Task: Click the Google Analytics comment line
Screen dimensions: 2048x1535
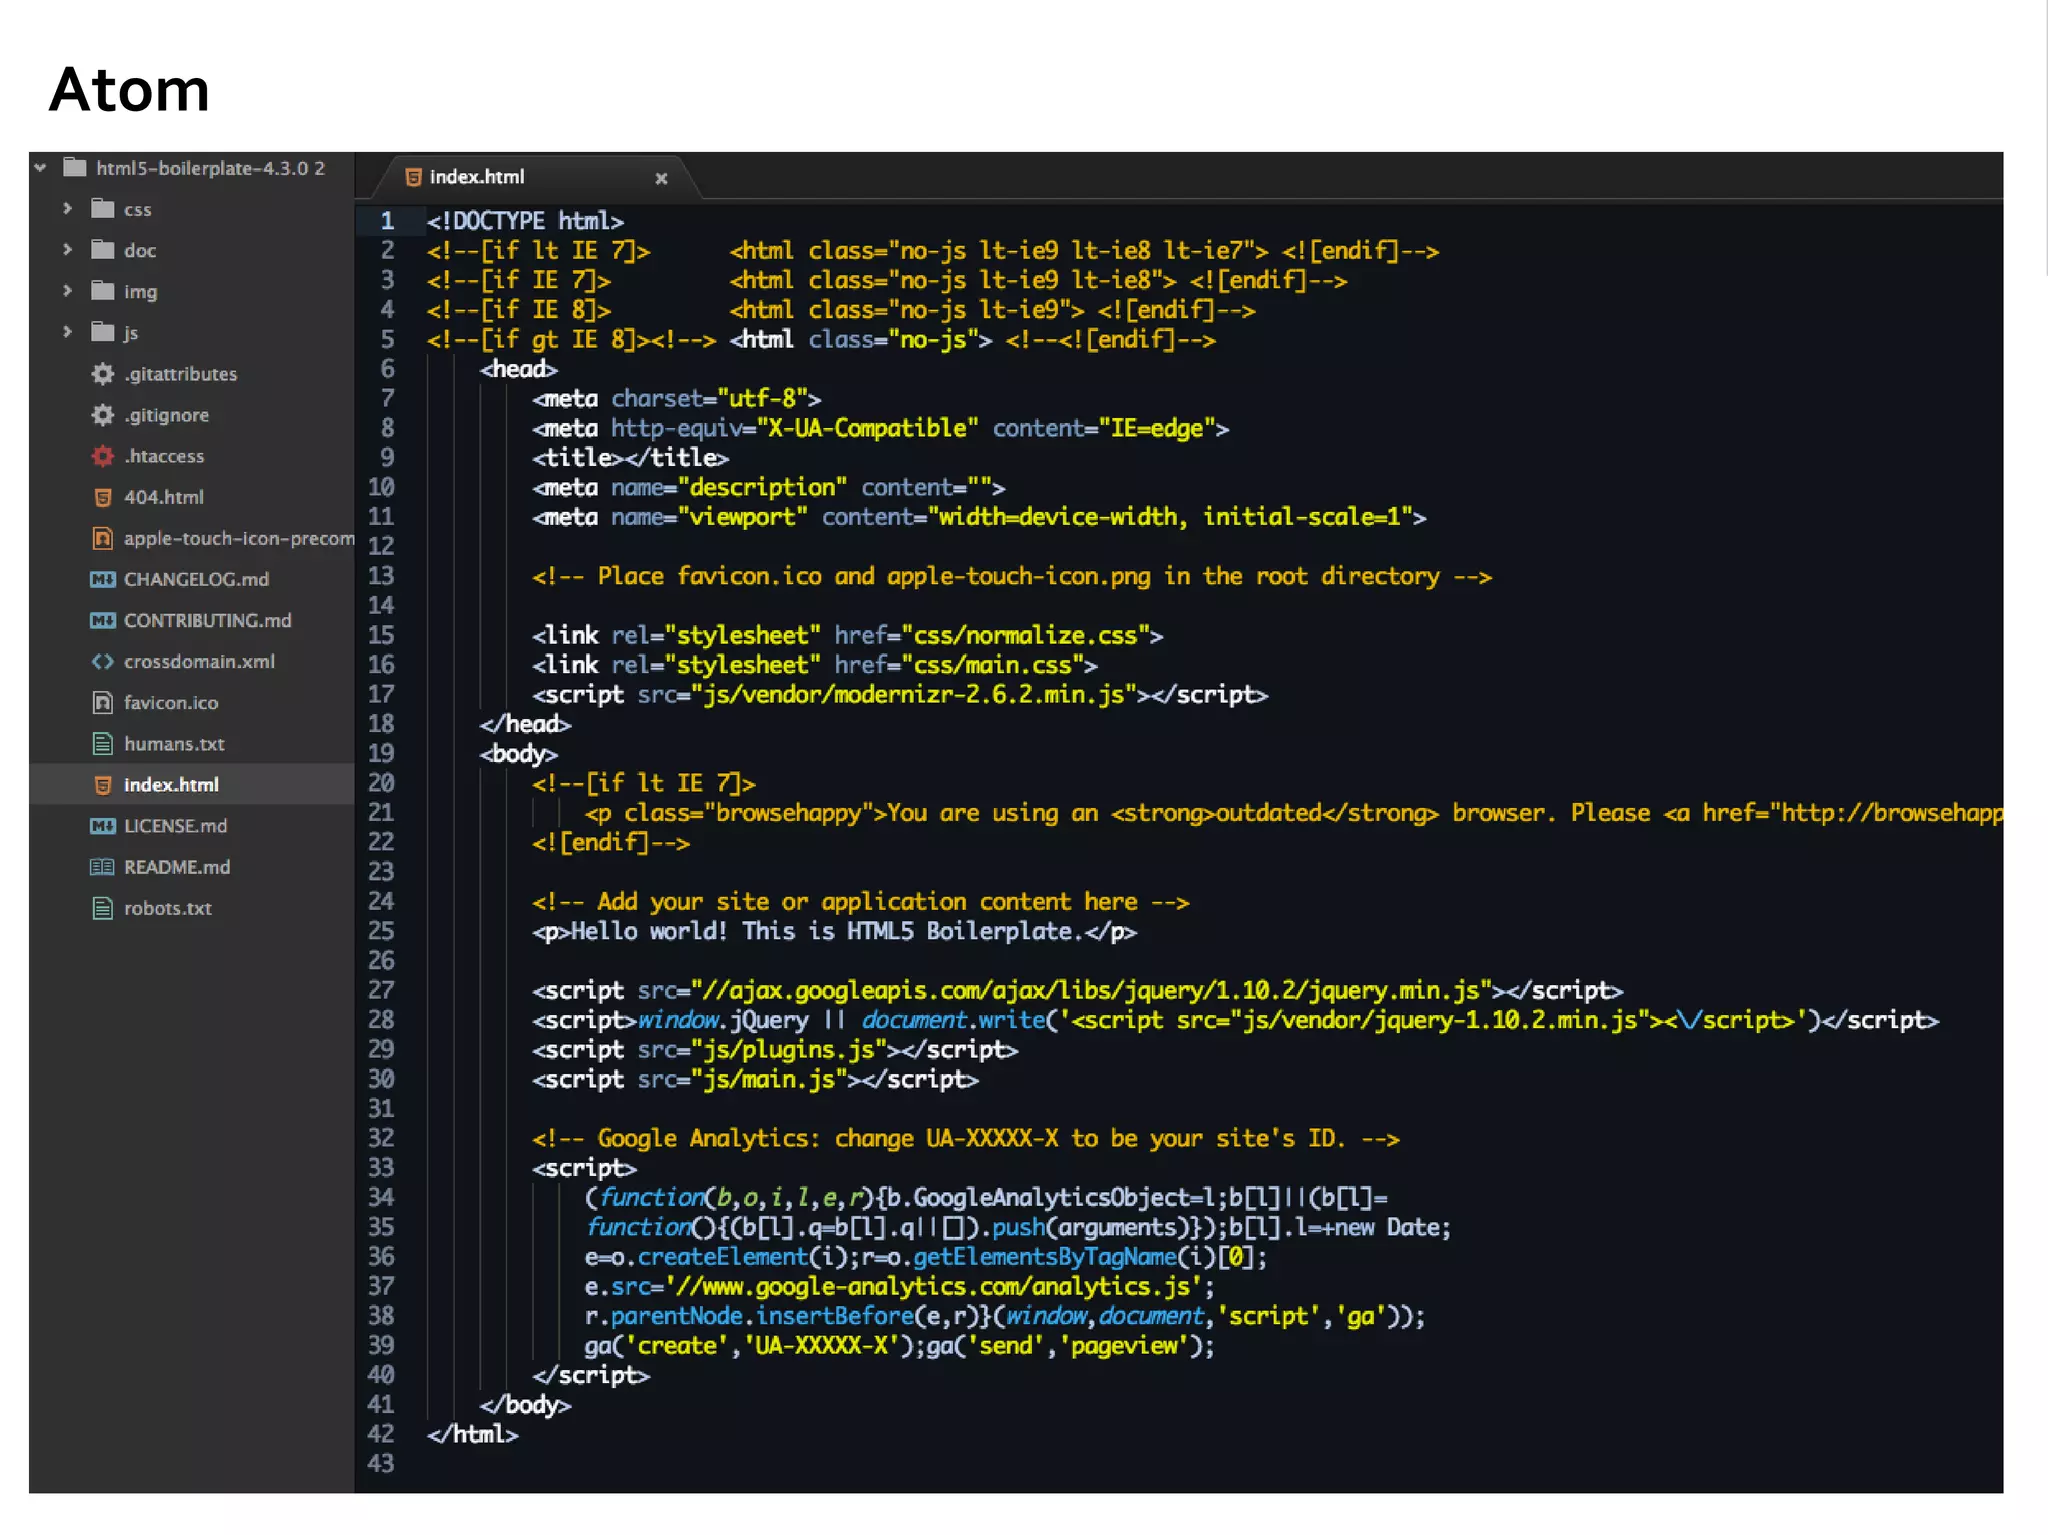Action: click(965, 1139)
